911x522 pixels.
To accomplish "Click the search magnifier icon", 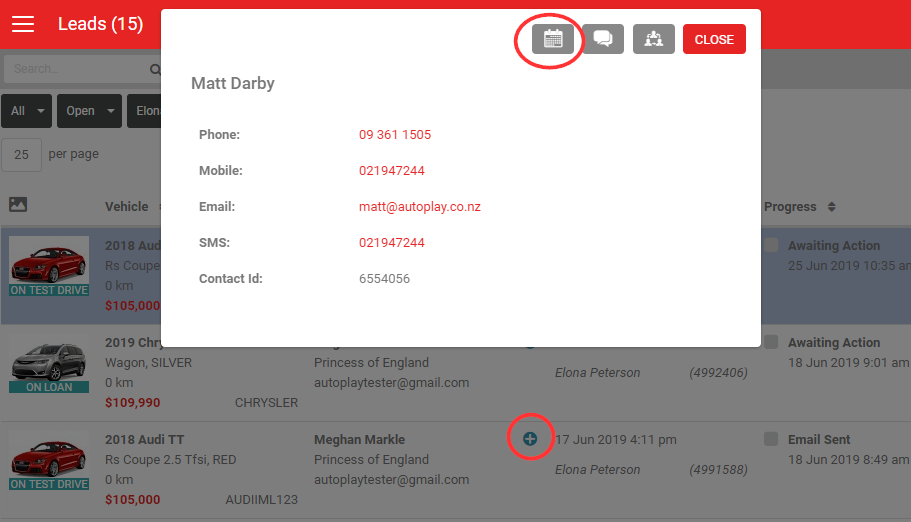I will (155, 69).
